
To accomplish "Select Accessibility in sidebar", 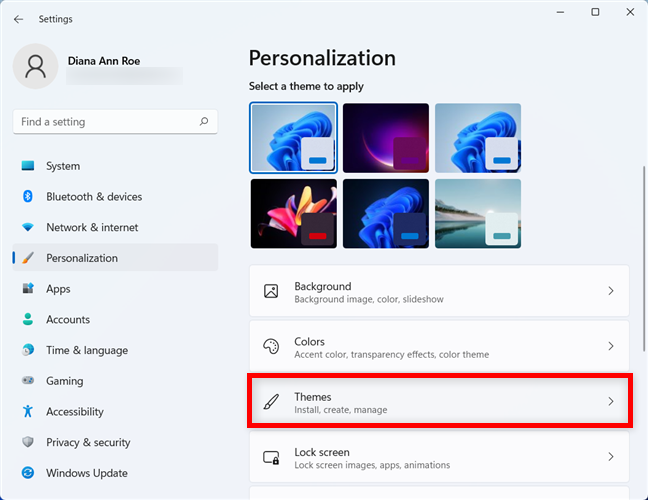I will tap(115, 411).
